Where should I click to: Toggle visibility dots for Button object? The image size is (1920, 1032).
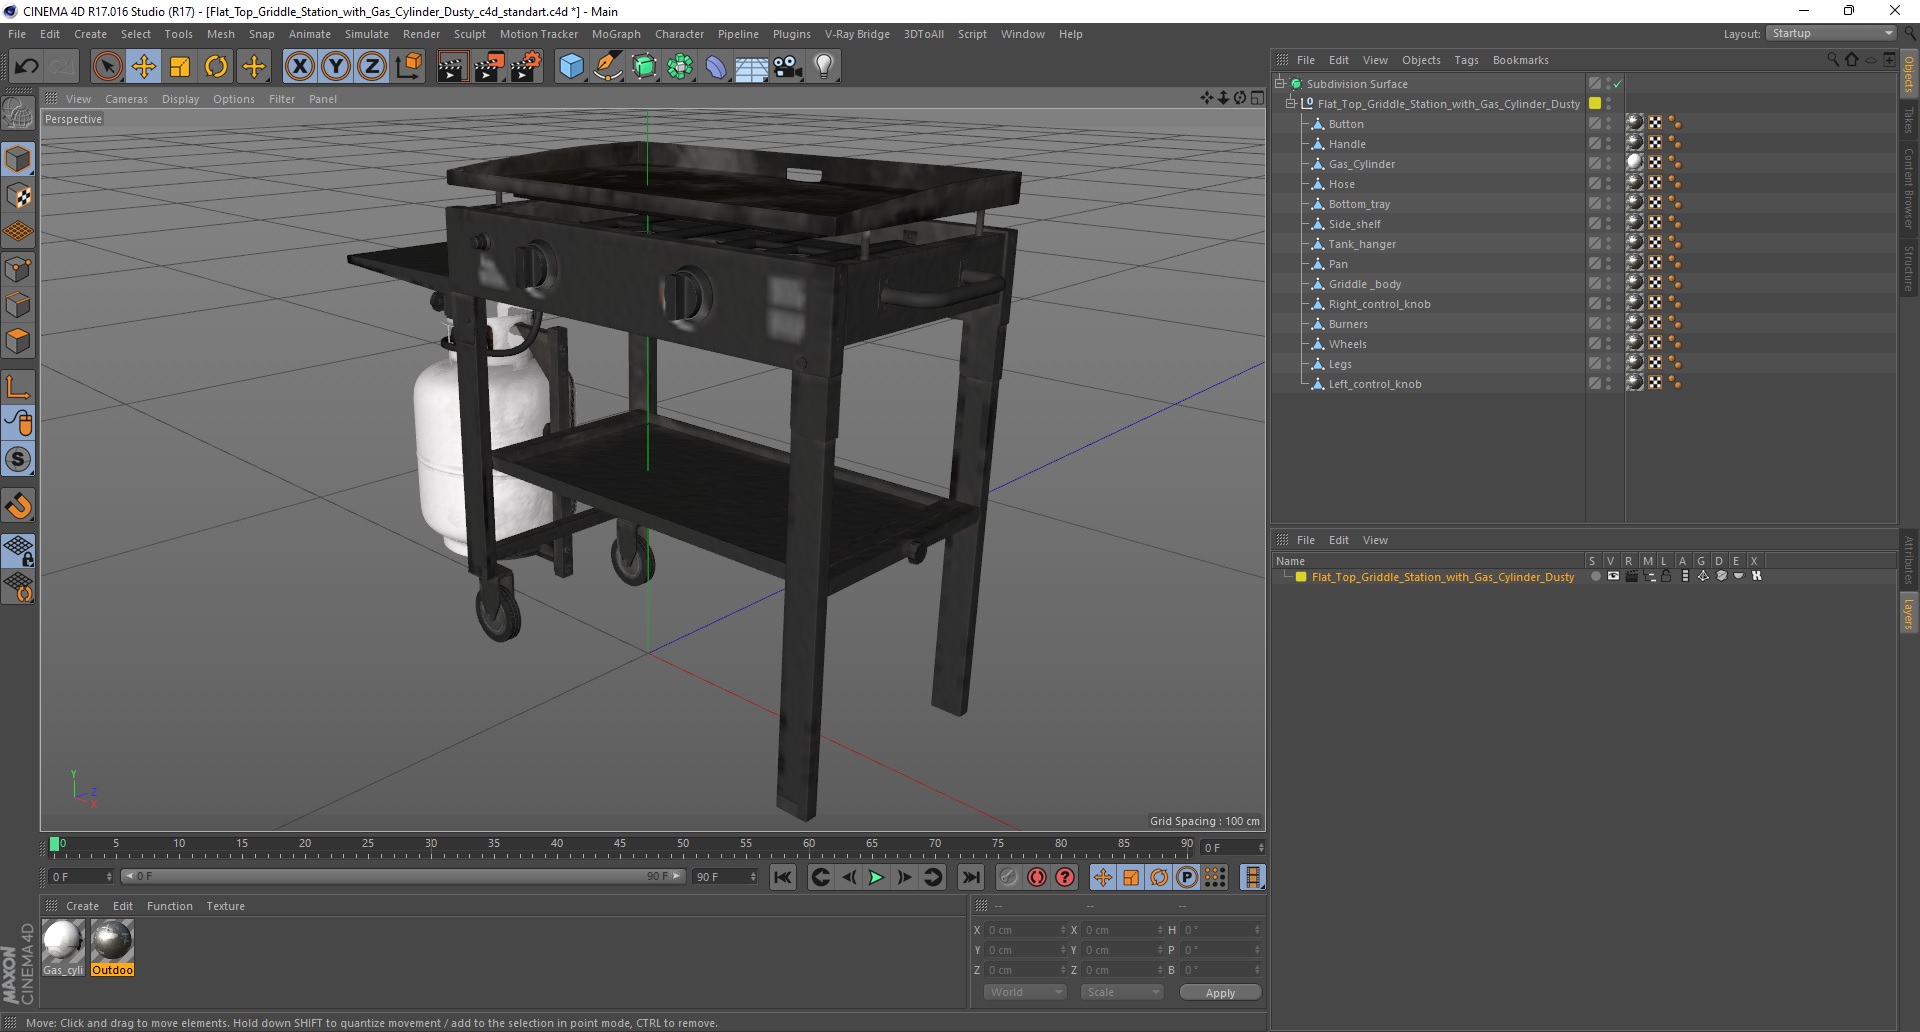coord(1608,124)
